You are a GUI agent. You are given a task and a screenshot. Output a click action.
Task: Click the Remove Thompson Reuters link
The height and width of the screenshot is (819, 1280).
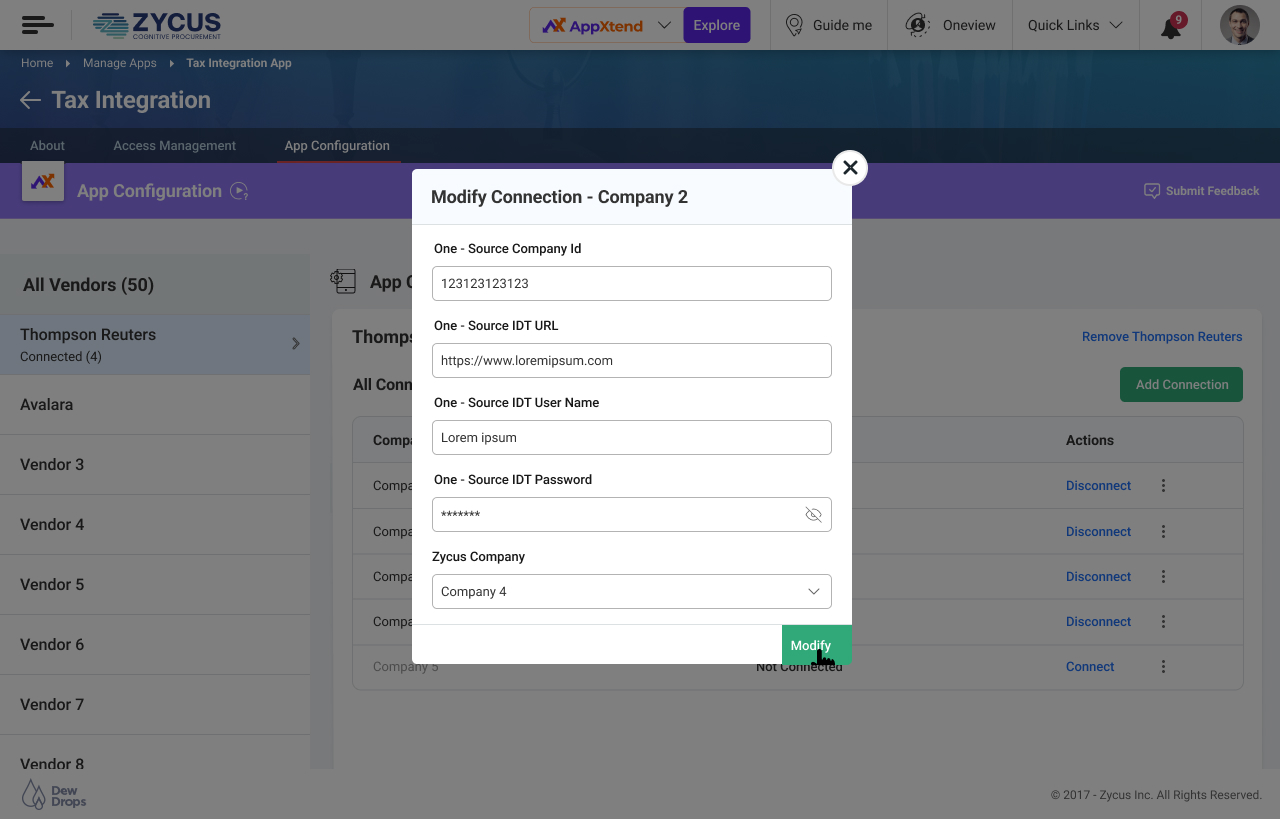[1162, 337]
